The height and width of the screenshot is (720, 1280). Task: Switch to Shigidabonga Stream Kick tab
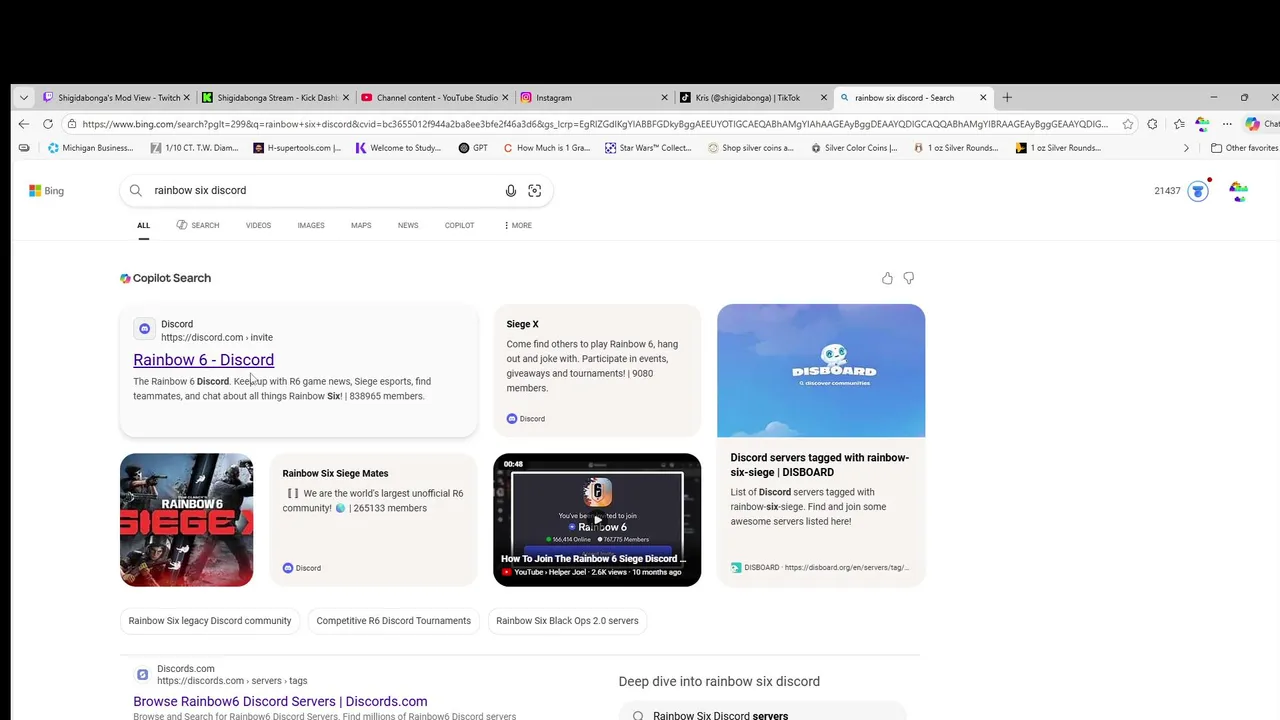(x=275, y=98)
